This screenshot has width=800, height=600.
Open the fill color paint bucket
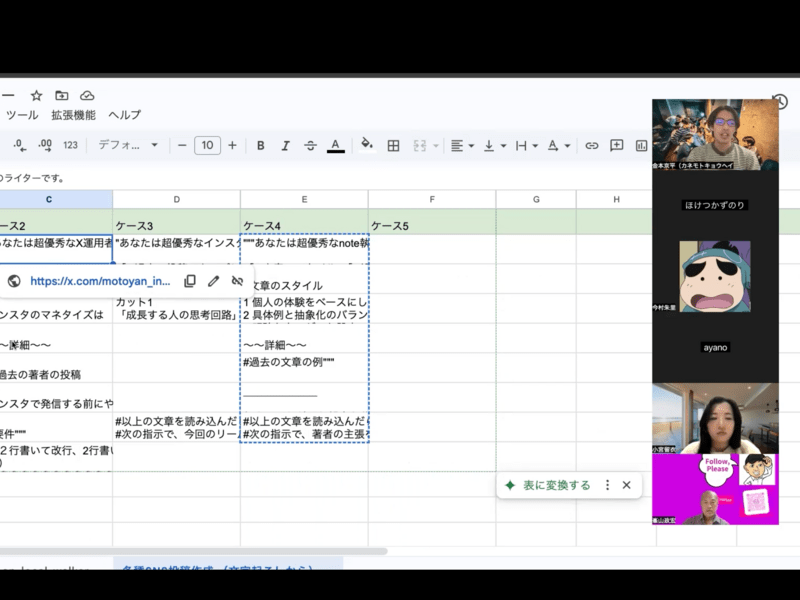(x=367, y=145)
